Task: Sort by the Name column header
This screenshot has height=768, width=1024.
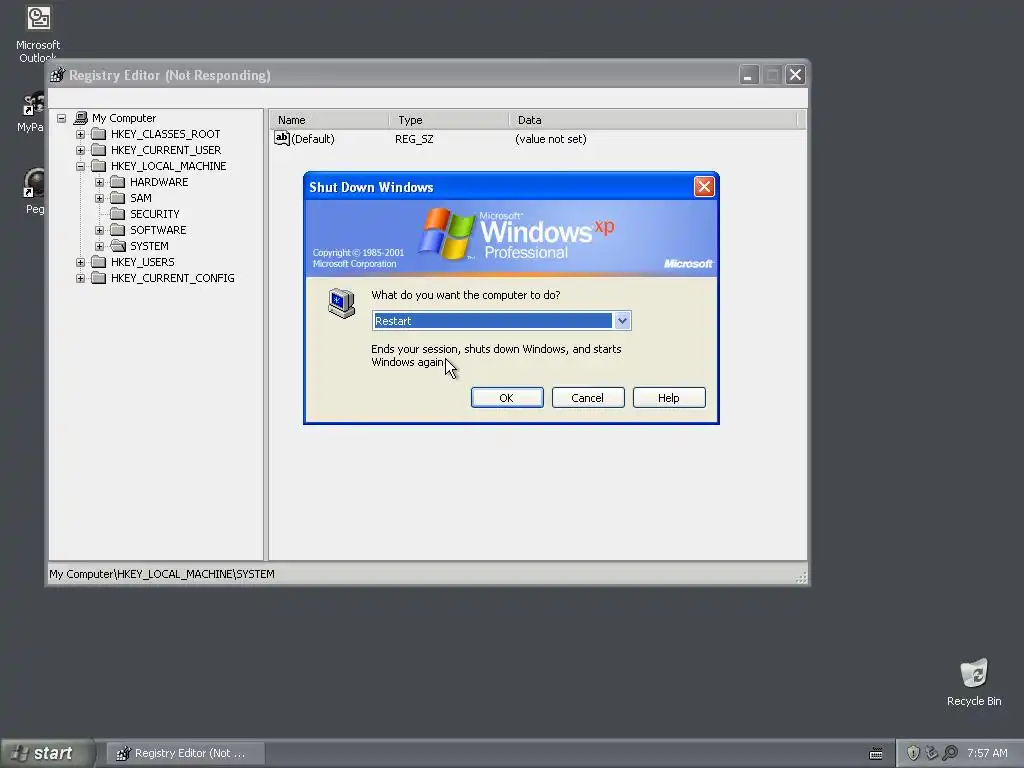Action: tap(330, 120)
